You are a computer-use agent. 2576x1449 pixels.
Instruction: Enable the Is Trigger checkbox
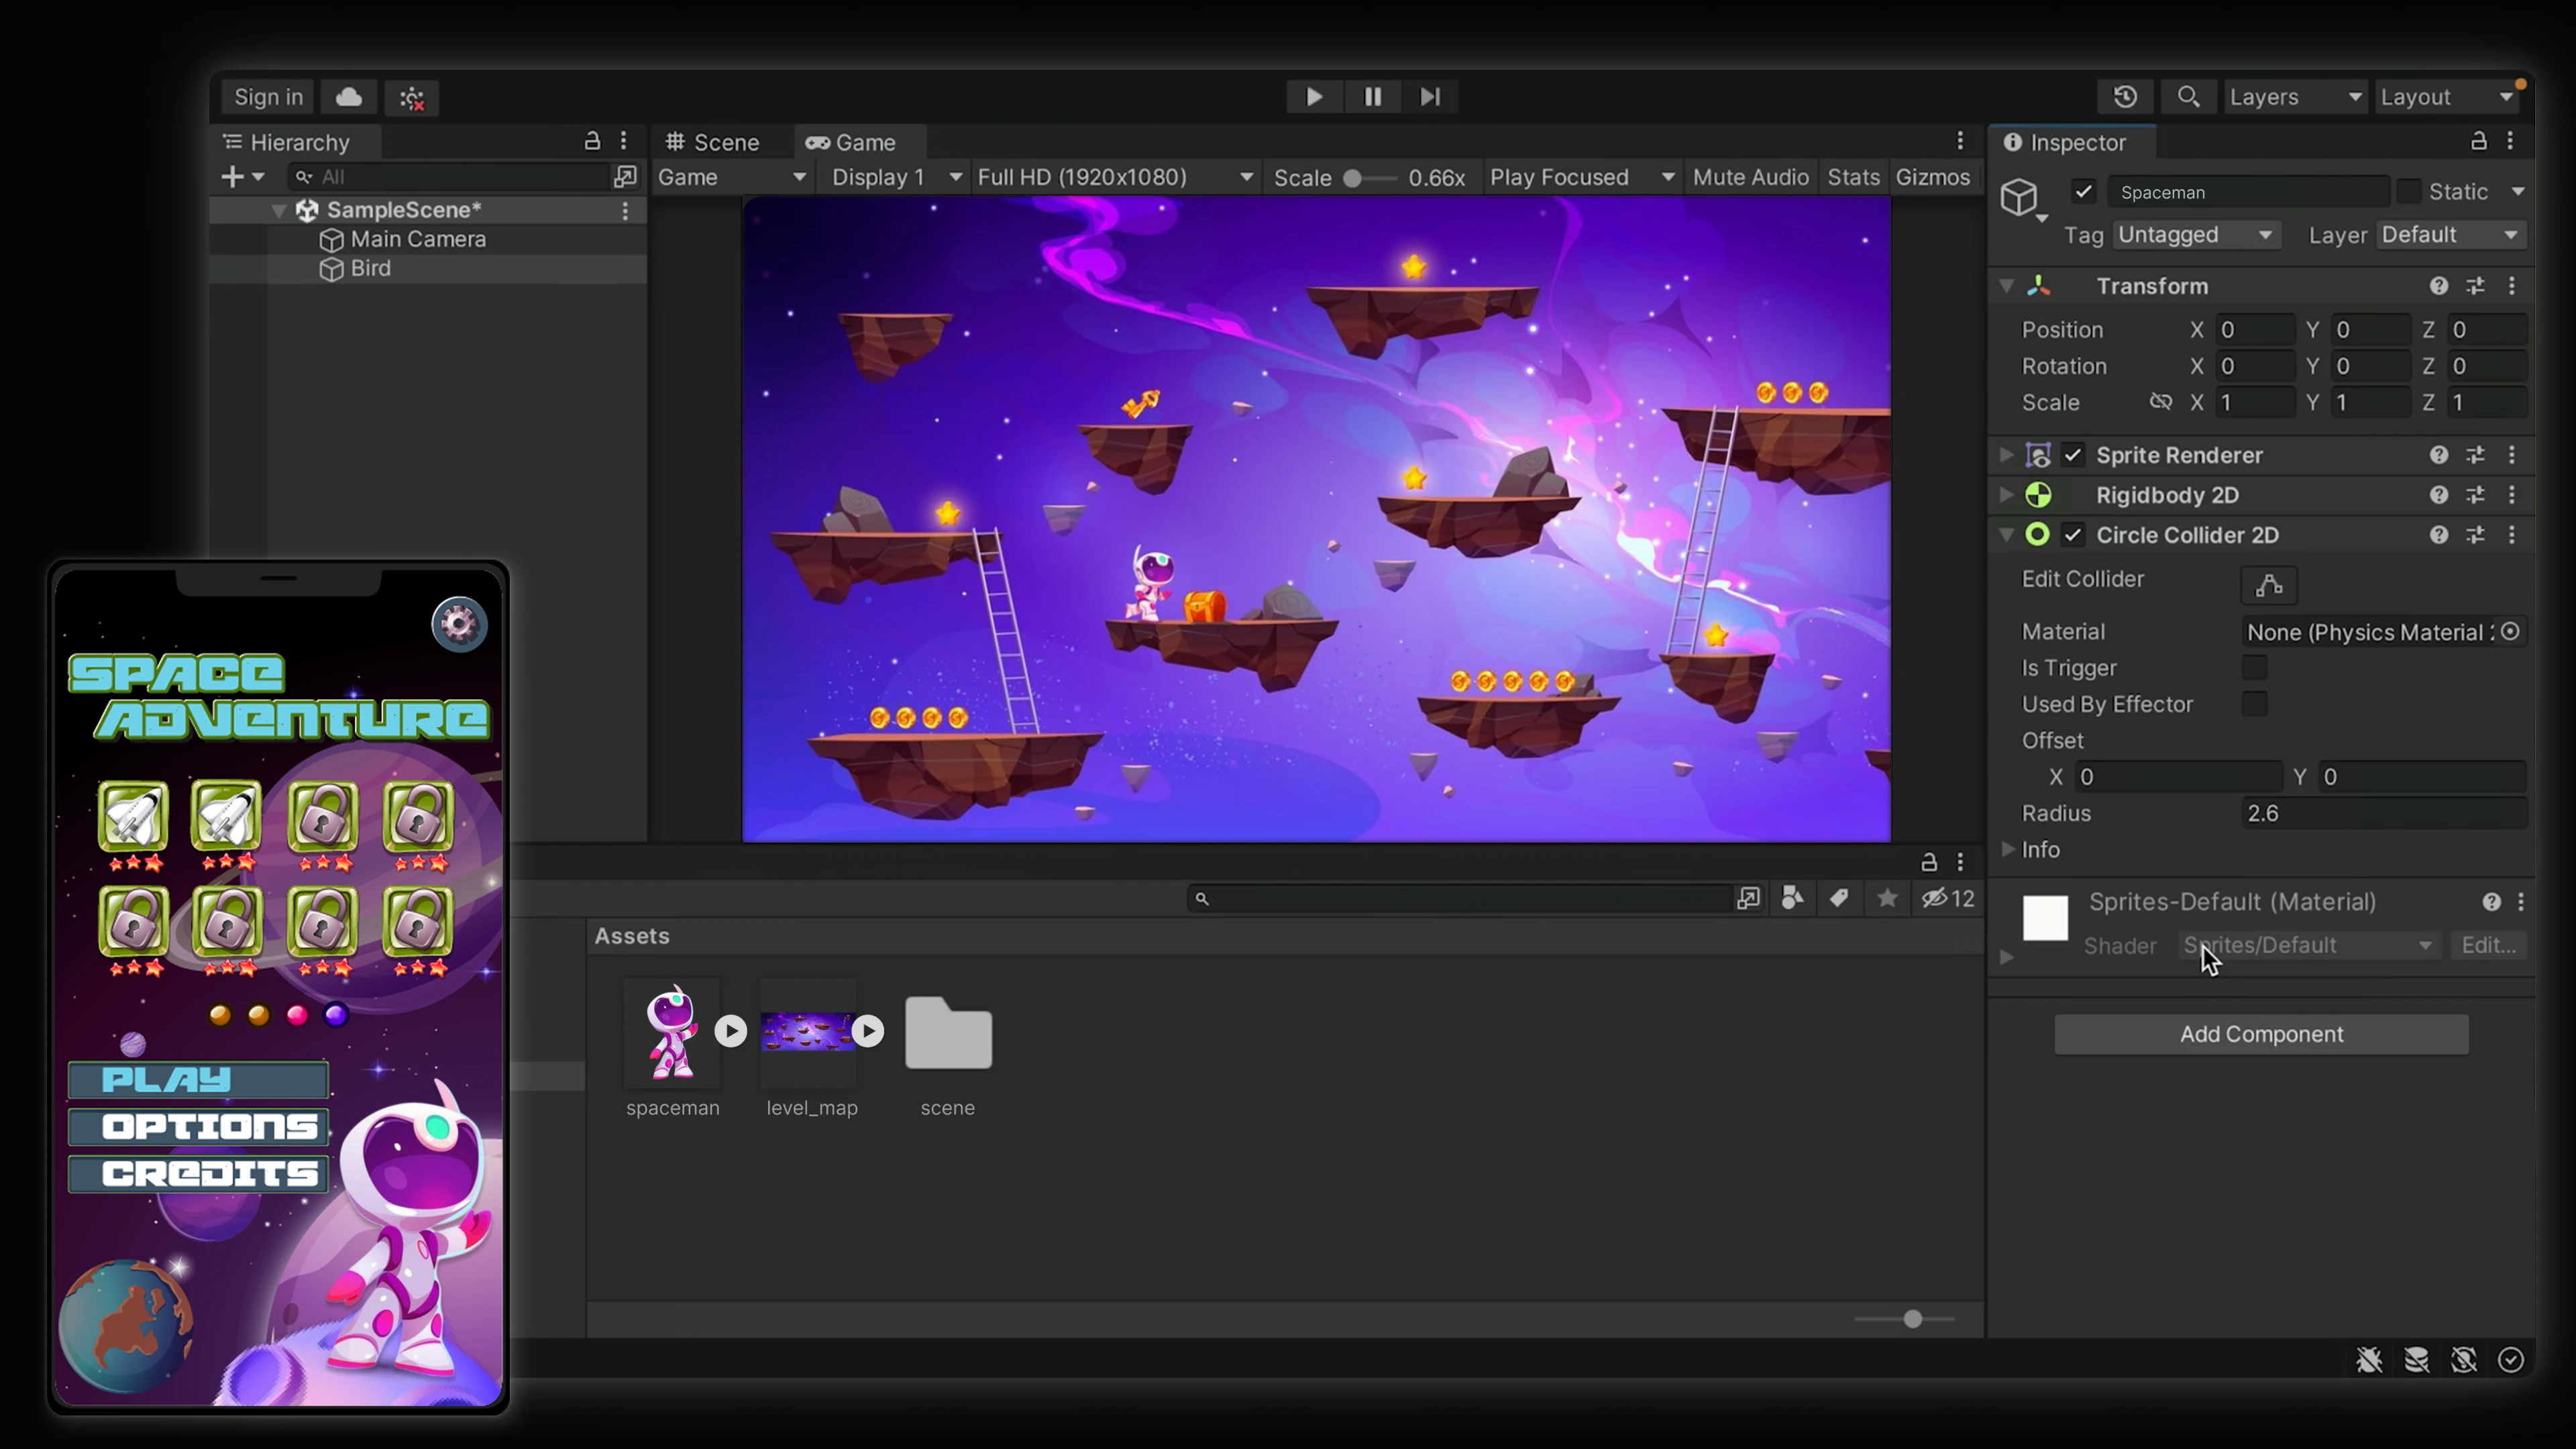tap(2256, 668)
